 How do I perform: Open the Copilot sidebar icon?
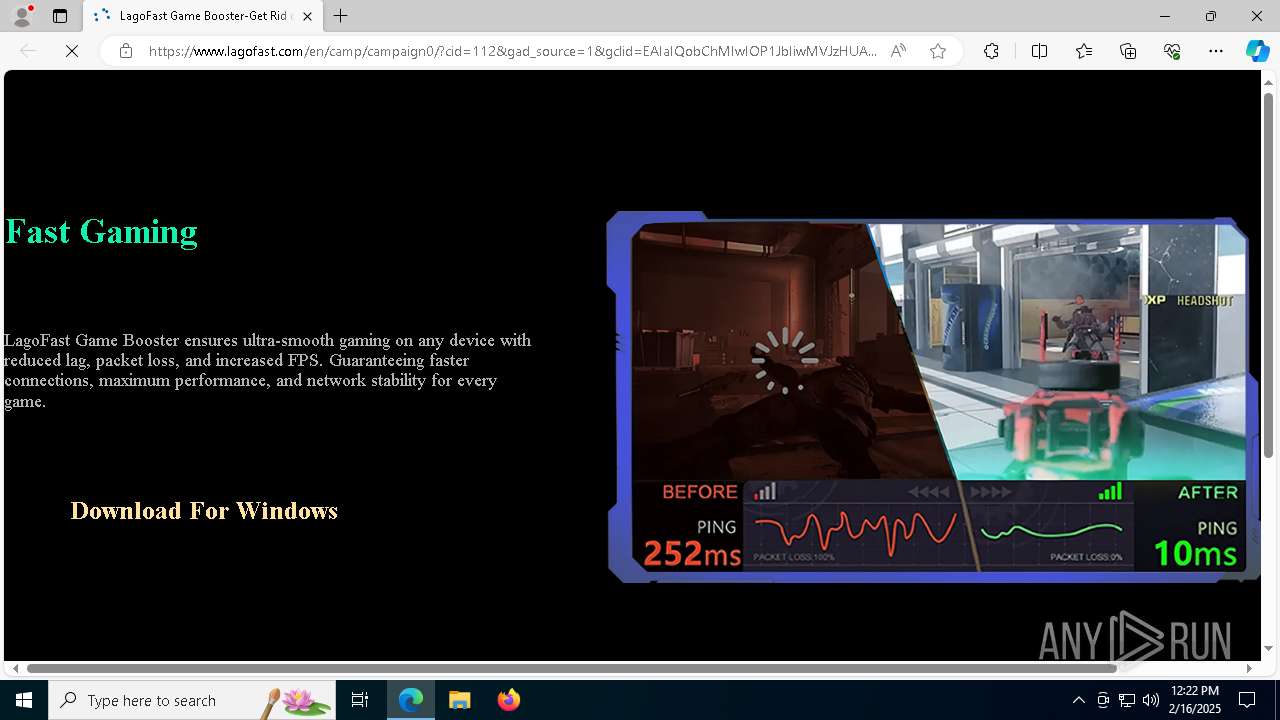pyautogui.click(x=1257, y=51)
